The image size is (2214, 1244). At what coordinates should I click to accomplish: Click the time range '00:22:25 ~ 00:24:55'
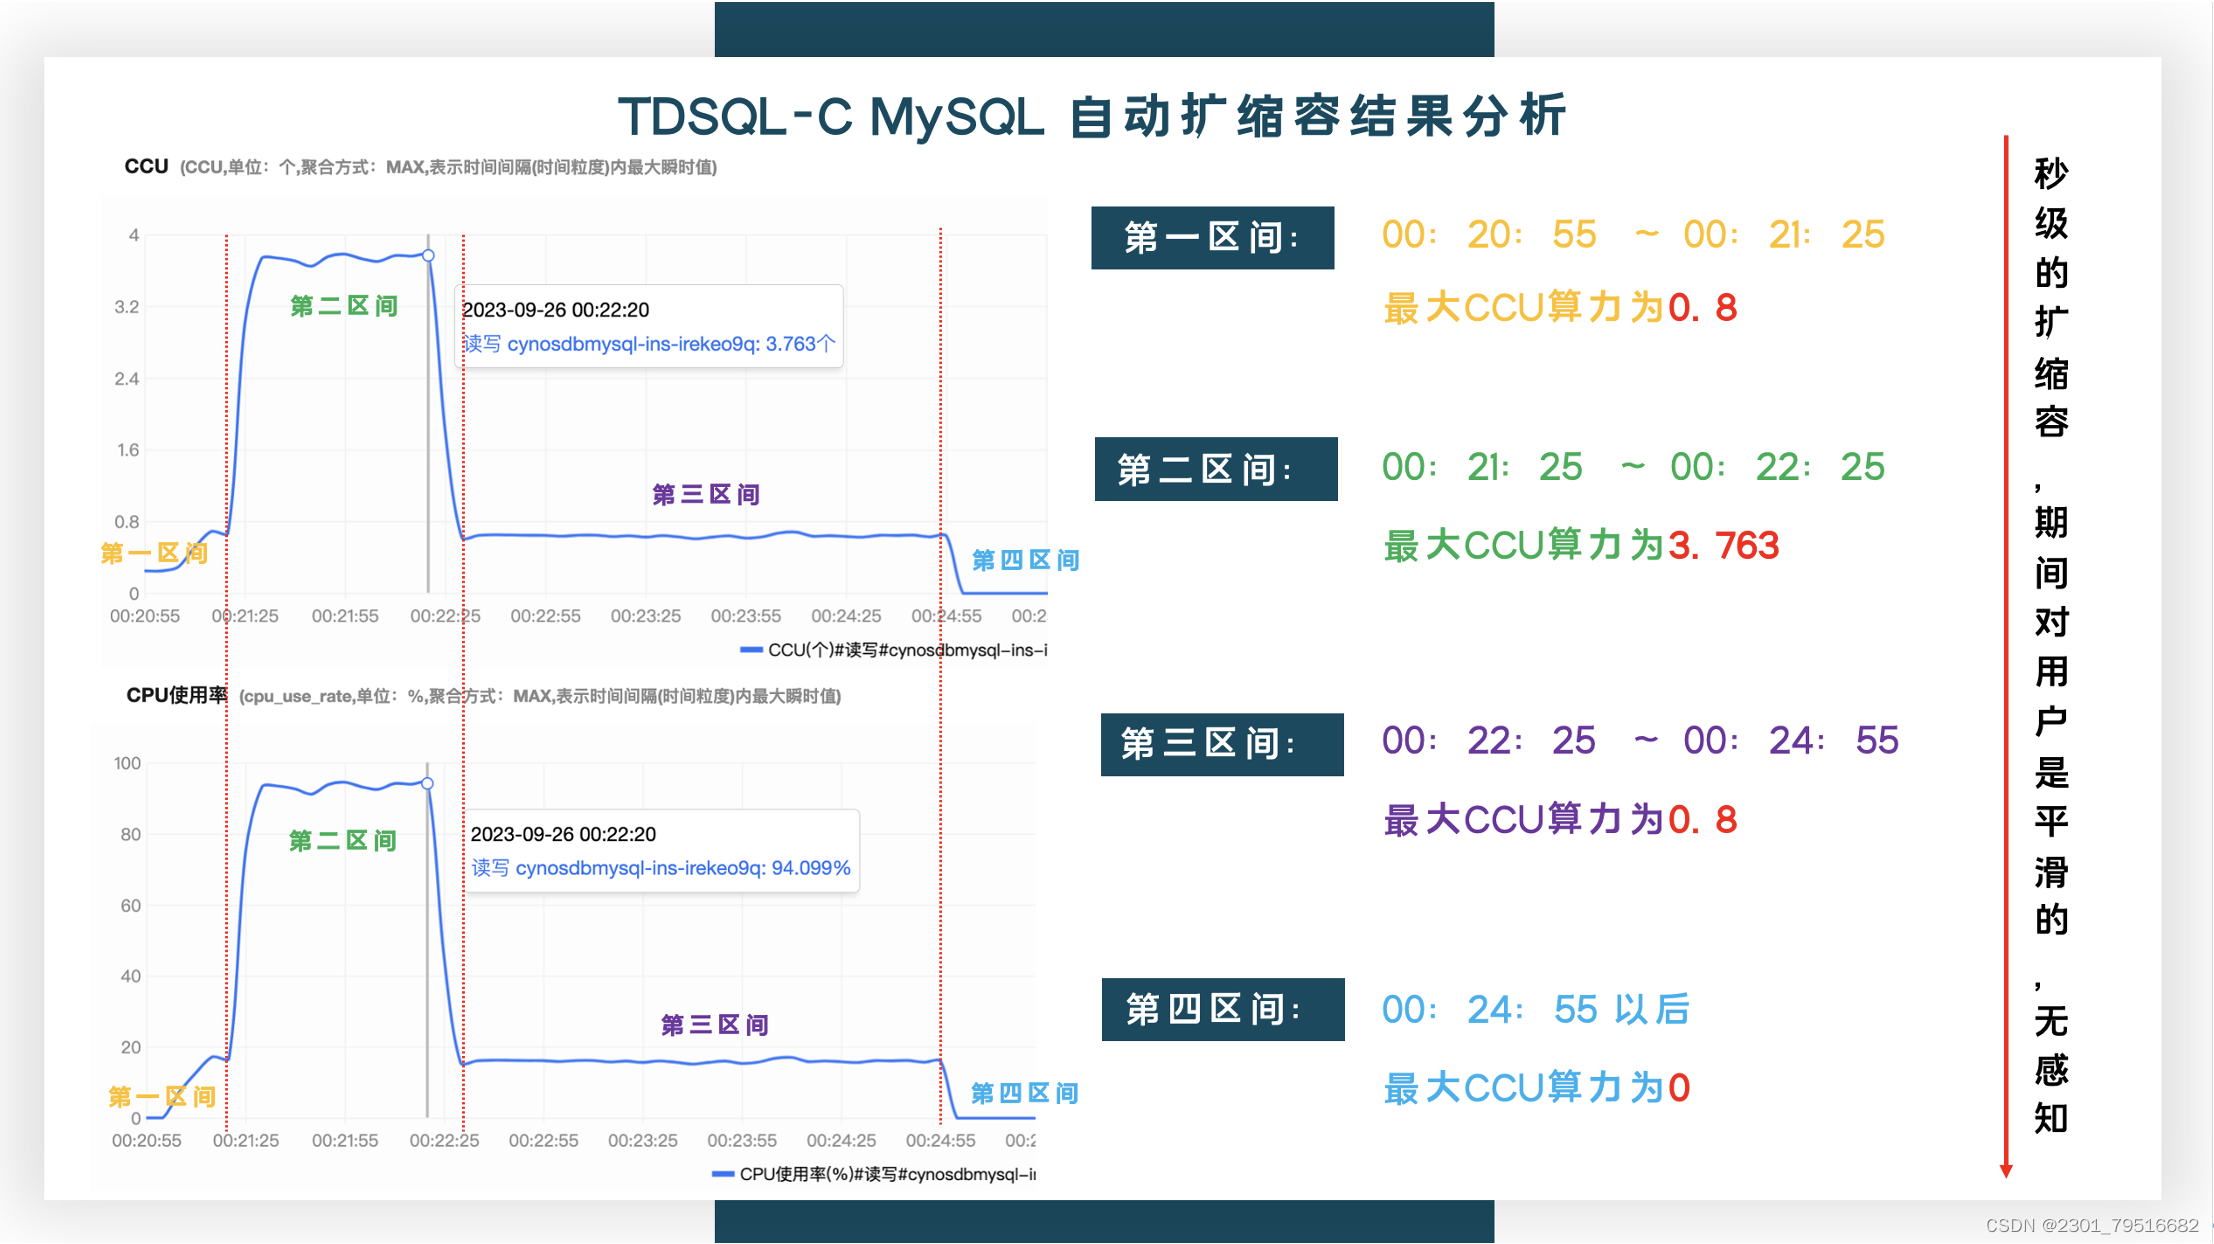click(1640, 741)
